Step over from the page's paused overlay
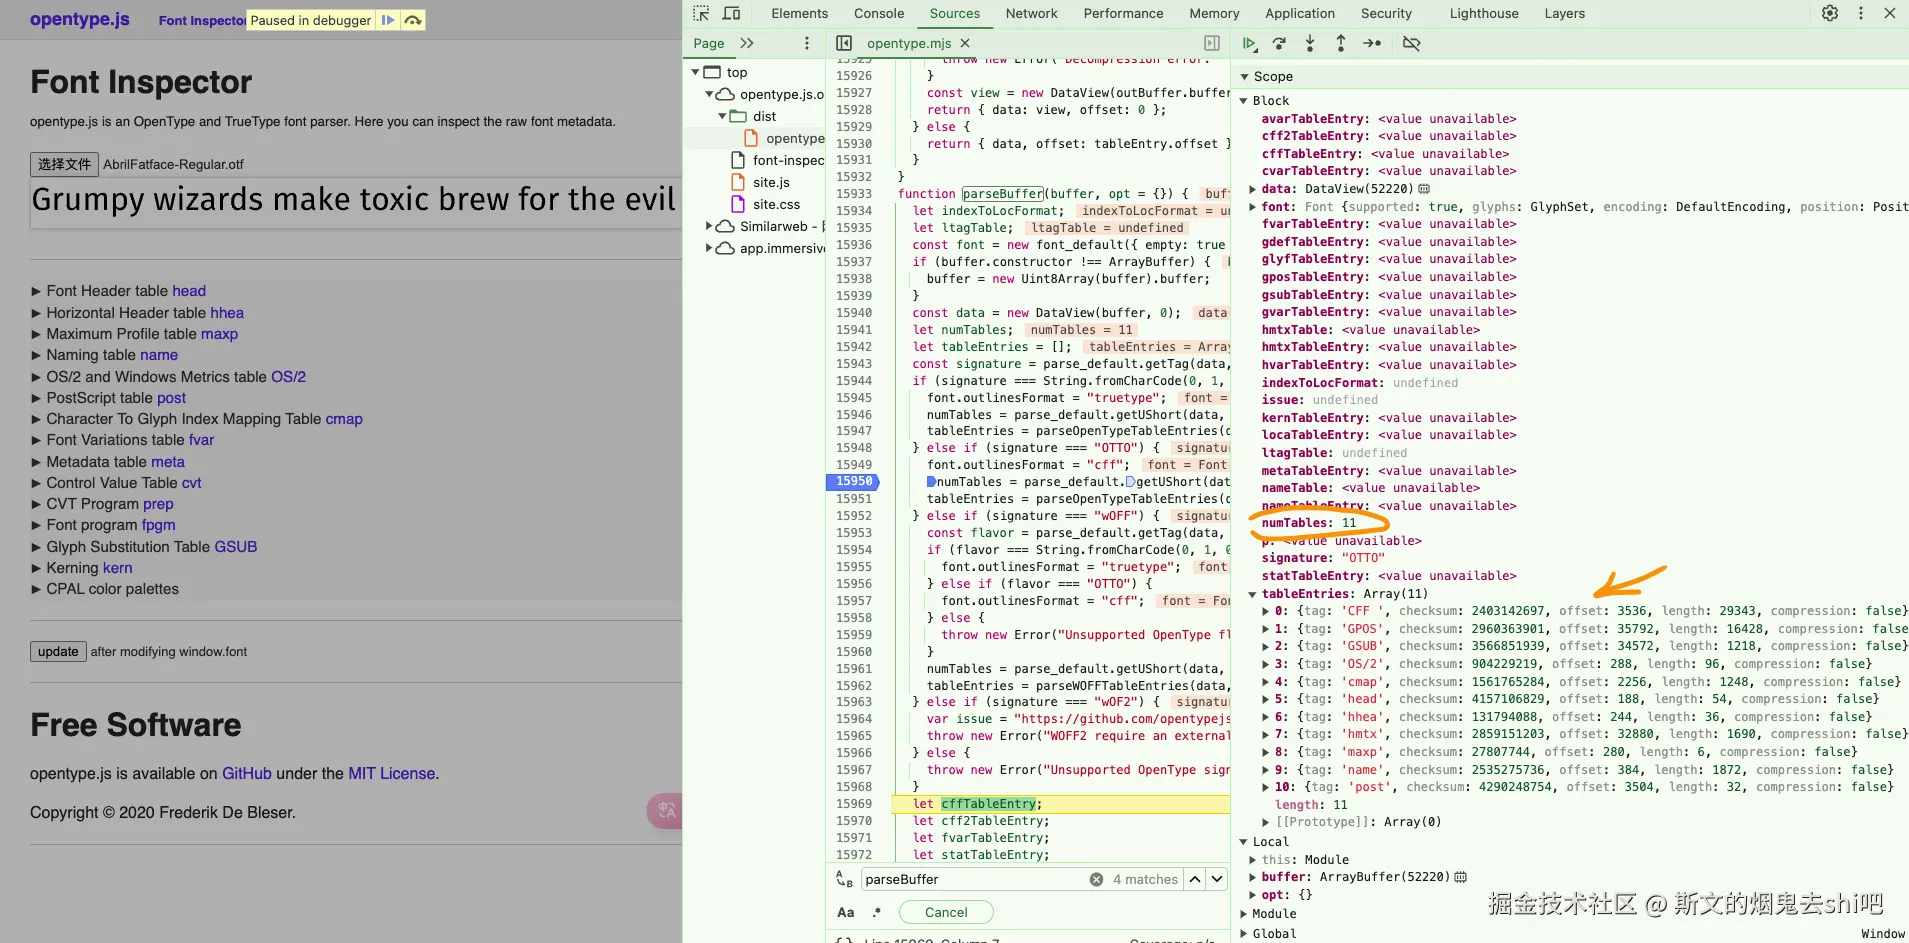The width and height of the screenshot is (1909, 943). pos(413,20)
